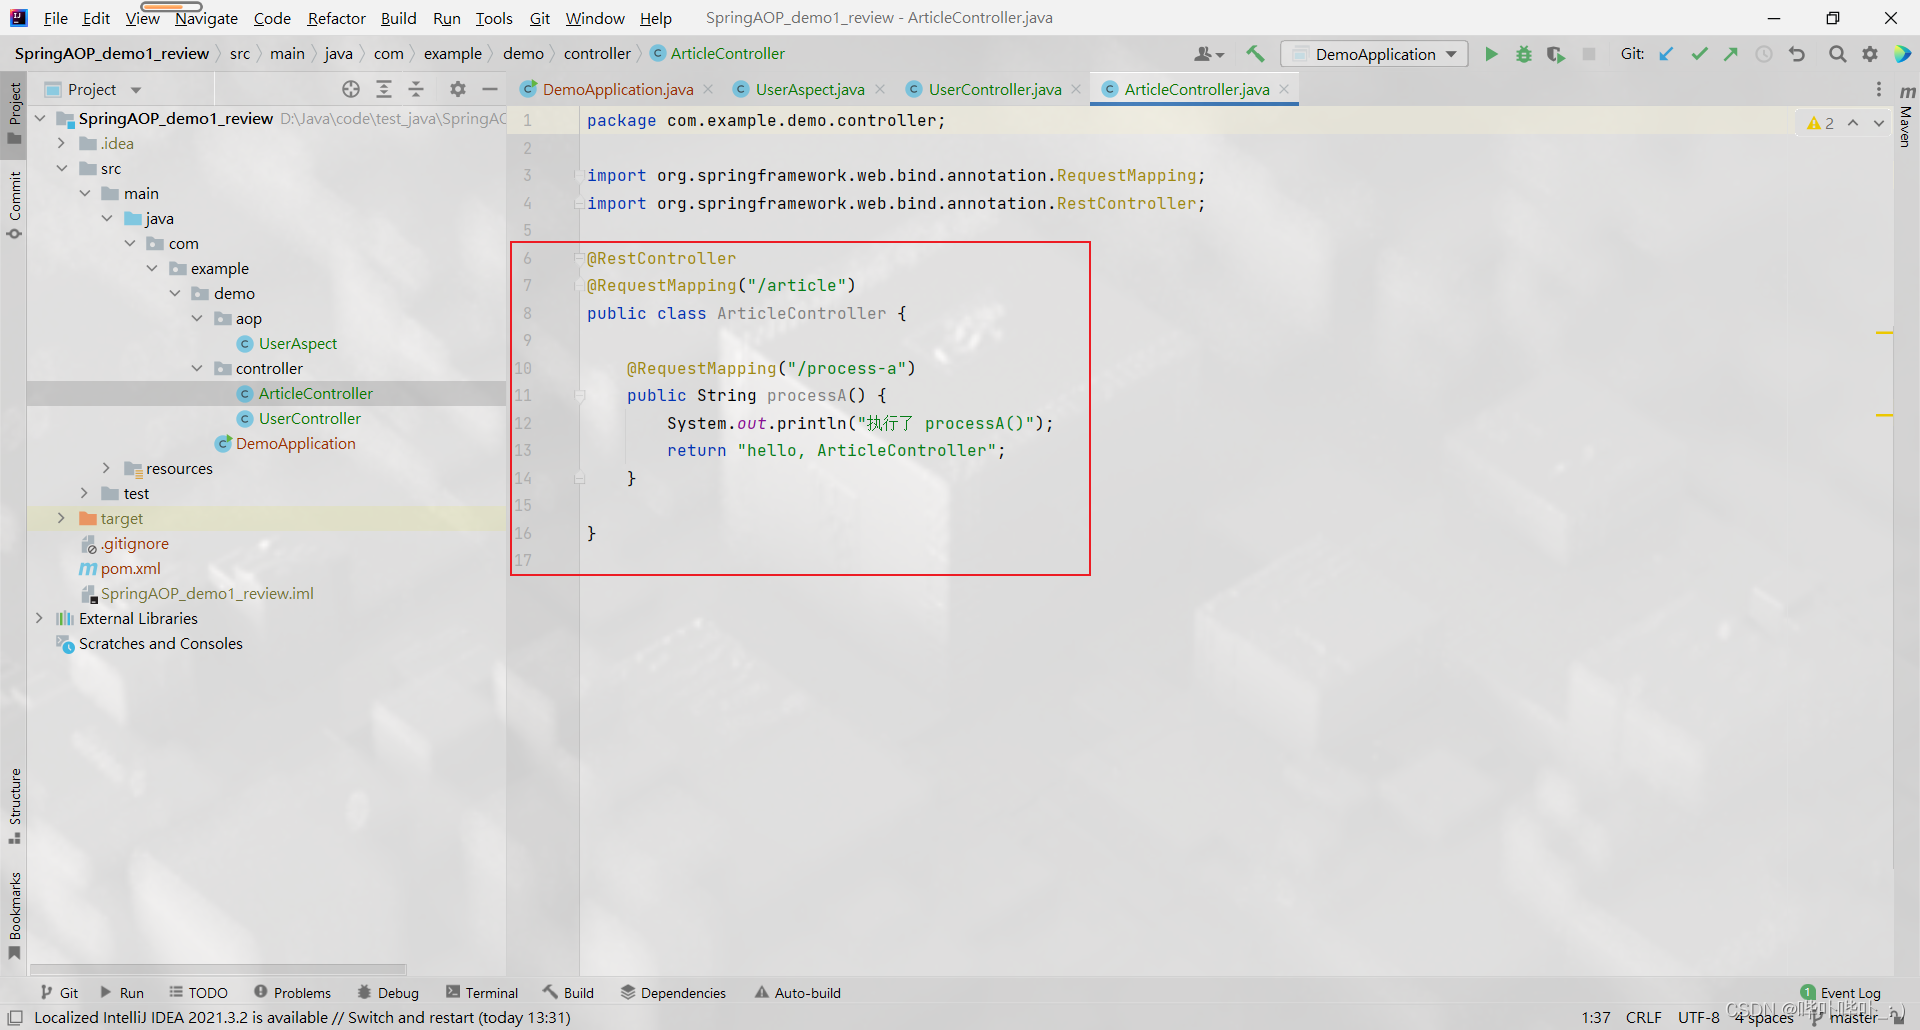Hide the Project tool window

[490, 89]
